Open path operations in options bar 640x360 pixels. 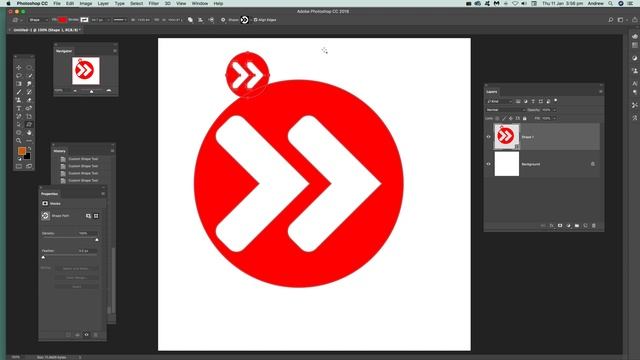pyautogui.click(x=190, y=20)
